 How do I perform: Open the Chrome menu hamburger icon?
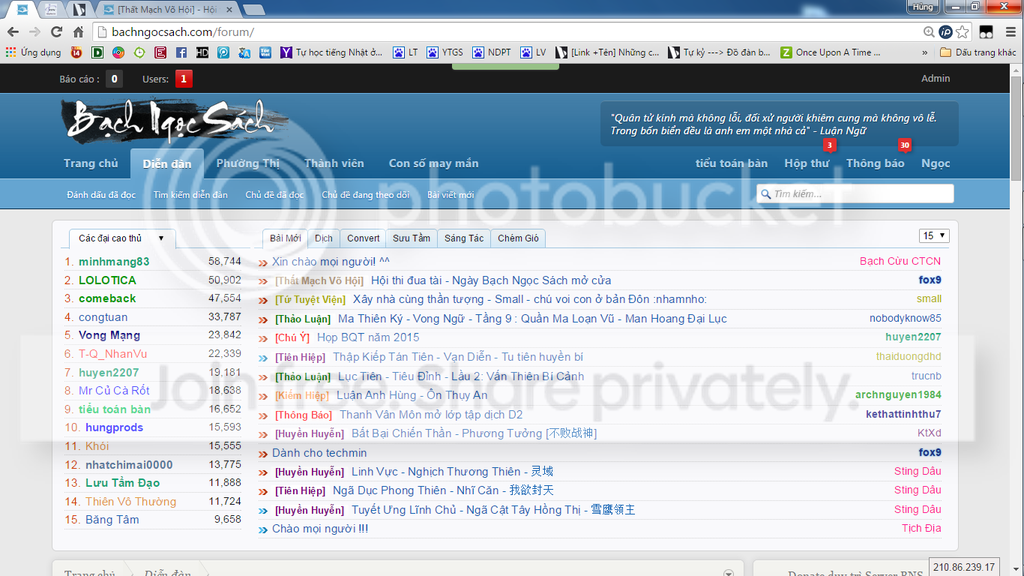point(1010,32)
